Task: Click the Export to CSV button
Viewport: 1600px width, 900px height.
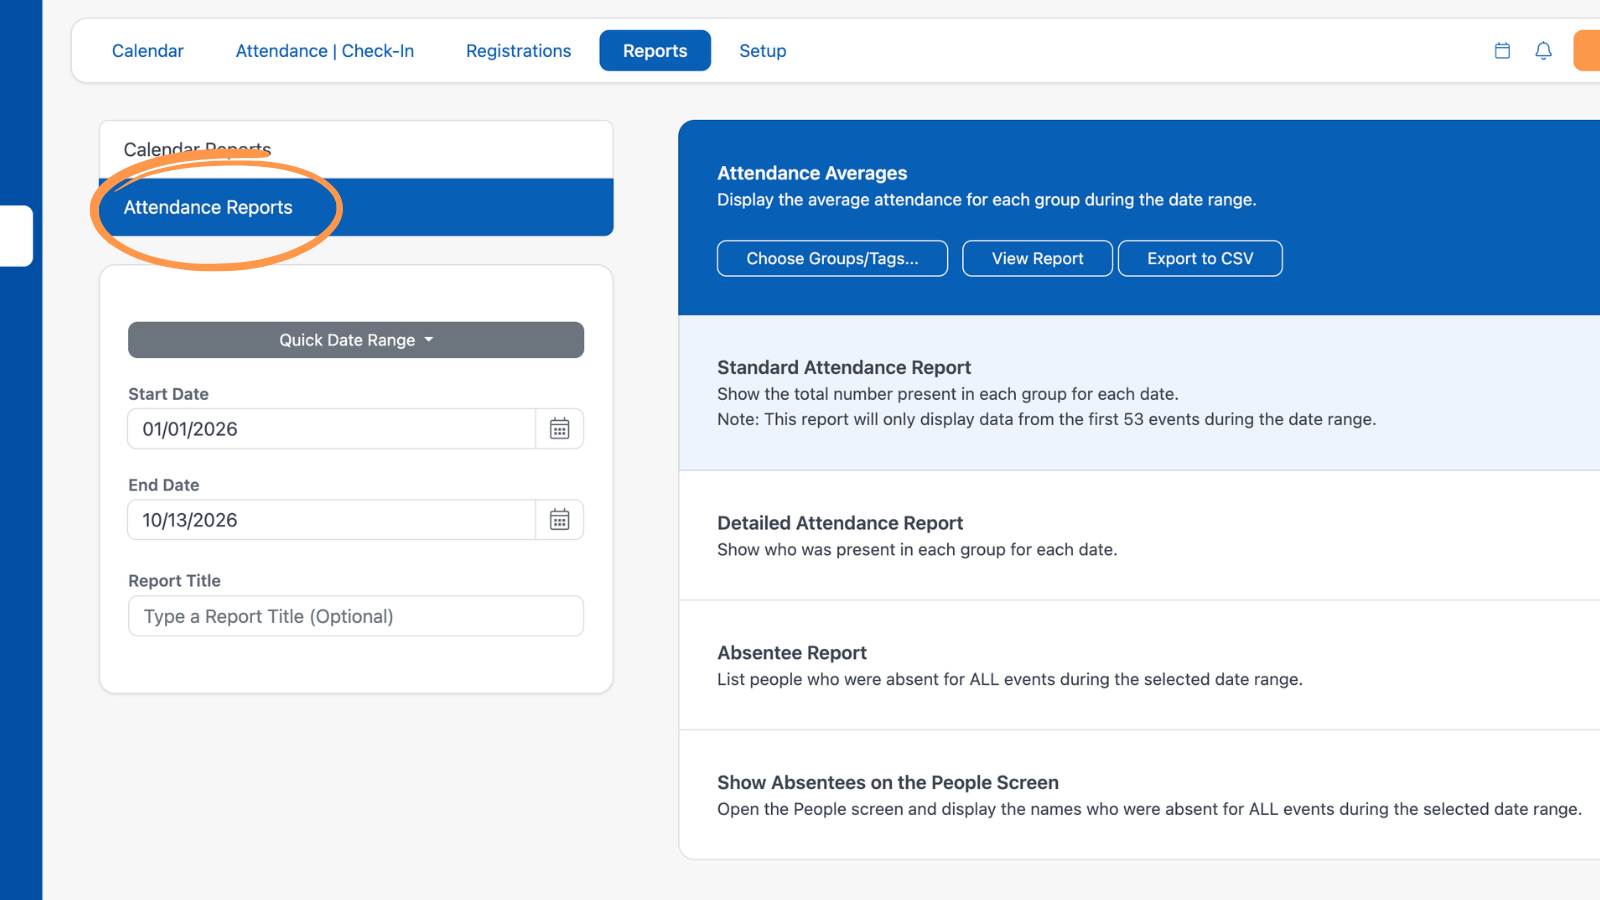Action: click(x=1200, y=258)
